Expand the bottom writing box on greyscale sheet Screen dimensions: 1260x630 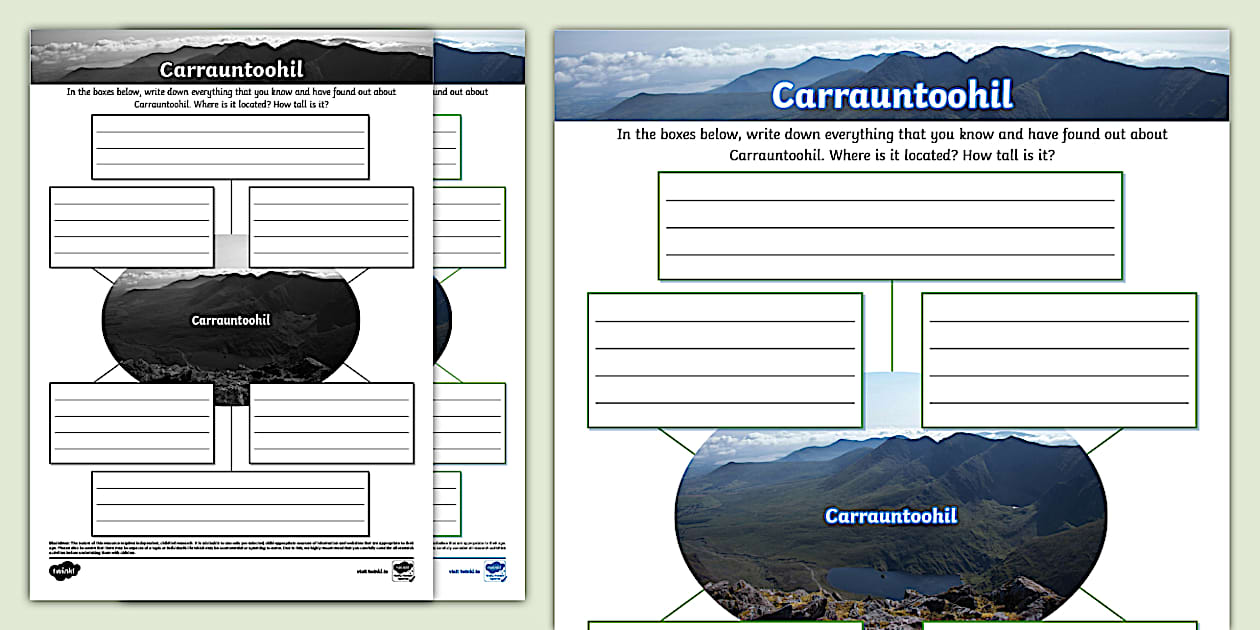coord(230,505)
